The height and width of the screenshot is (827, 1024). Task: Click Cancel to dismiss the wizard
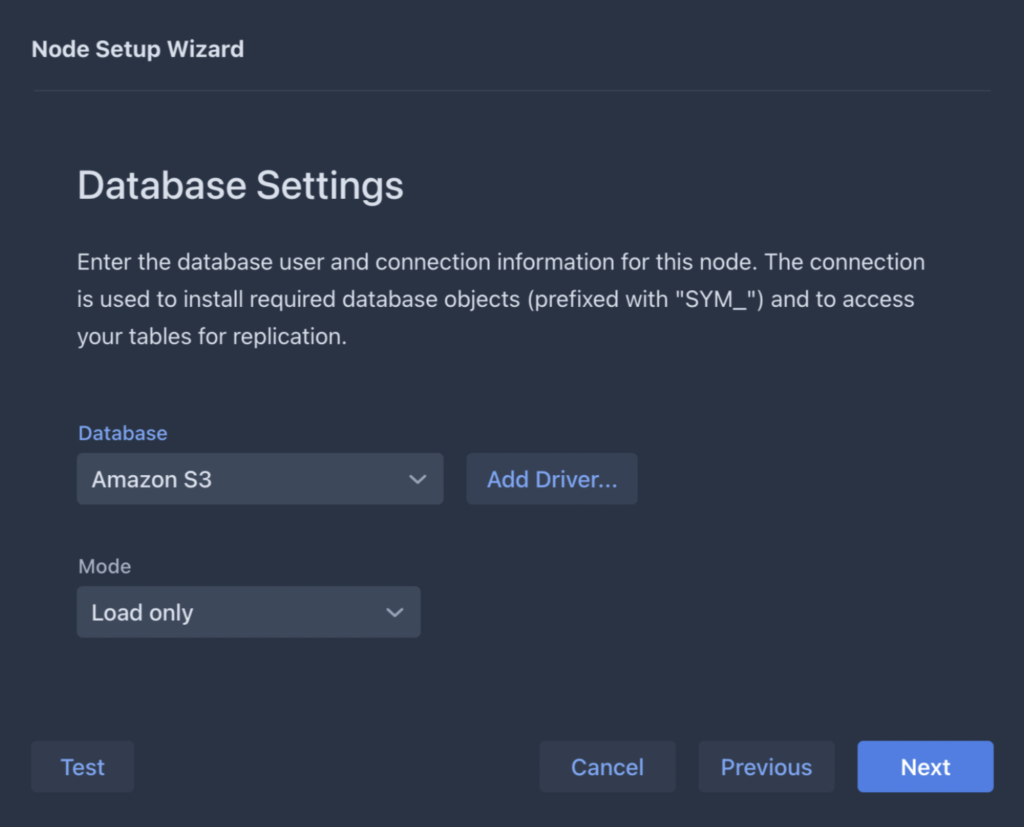[x=607, y=766]
